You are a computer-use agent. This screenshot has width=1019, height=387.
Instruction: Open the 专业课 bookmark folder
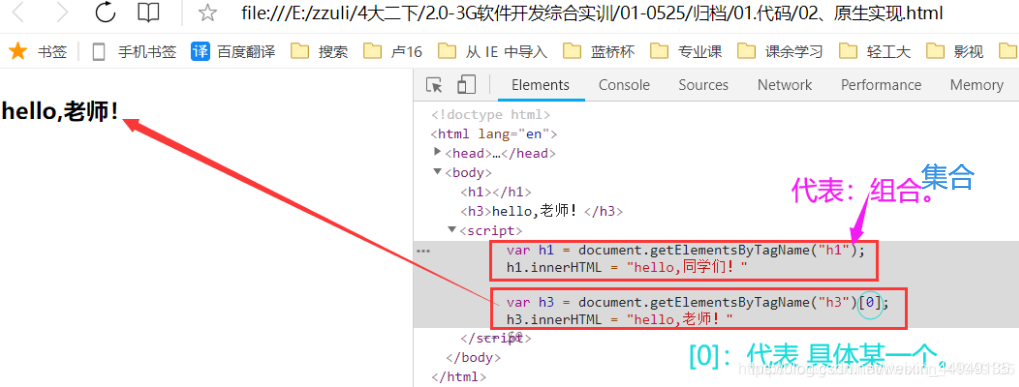(686, 52)
